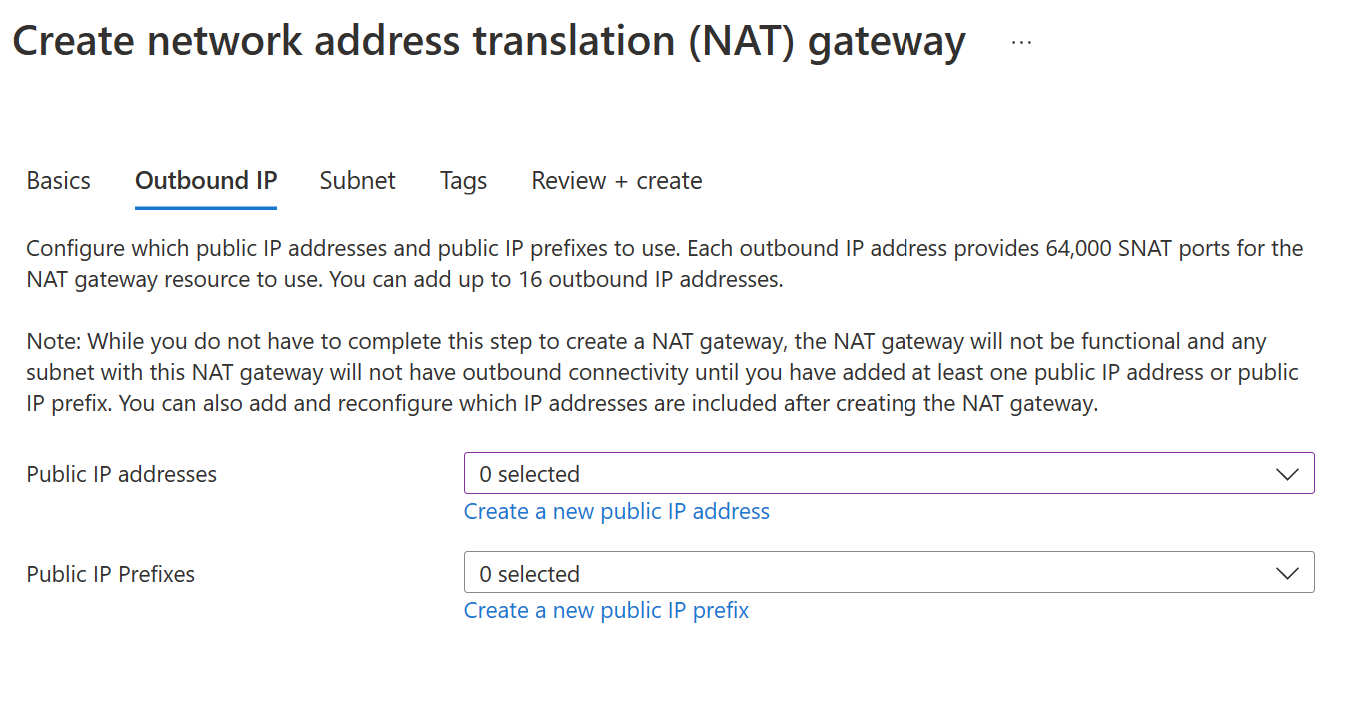Select the Outbound IP tab
The image size is (1363, 719).
coord(205,181)
